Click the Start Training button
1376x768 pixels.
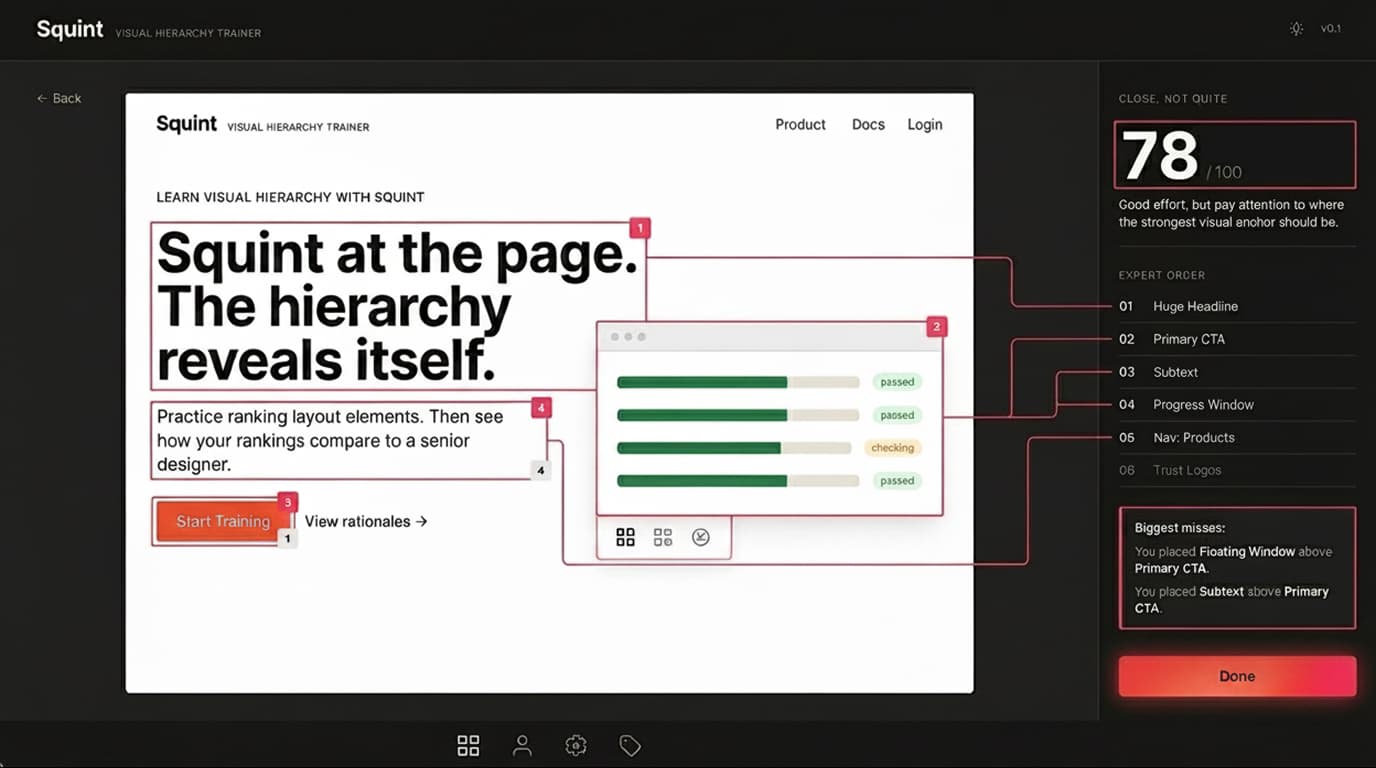[223, 521]
